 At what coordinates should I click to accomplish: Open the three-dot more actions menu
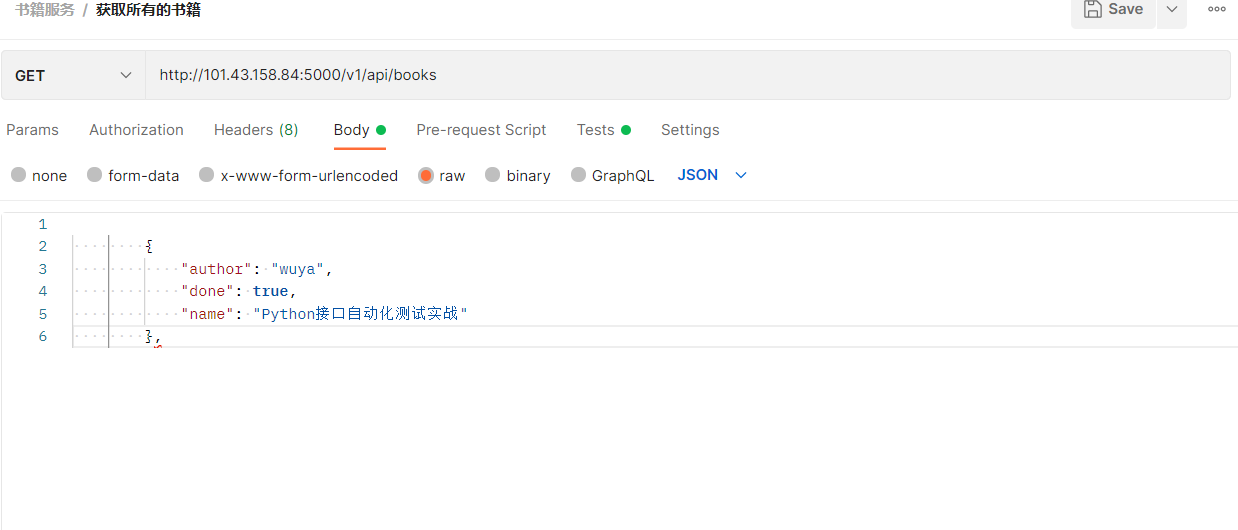pyautogui.click(x=1217, y=10)
